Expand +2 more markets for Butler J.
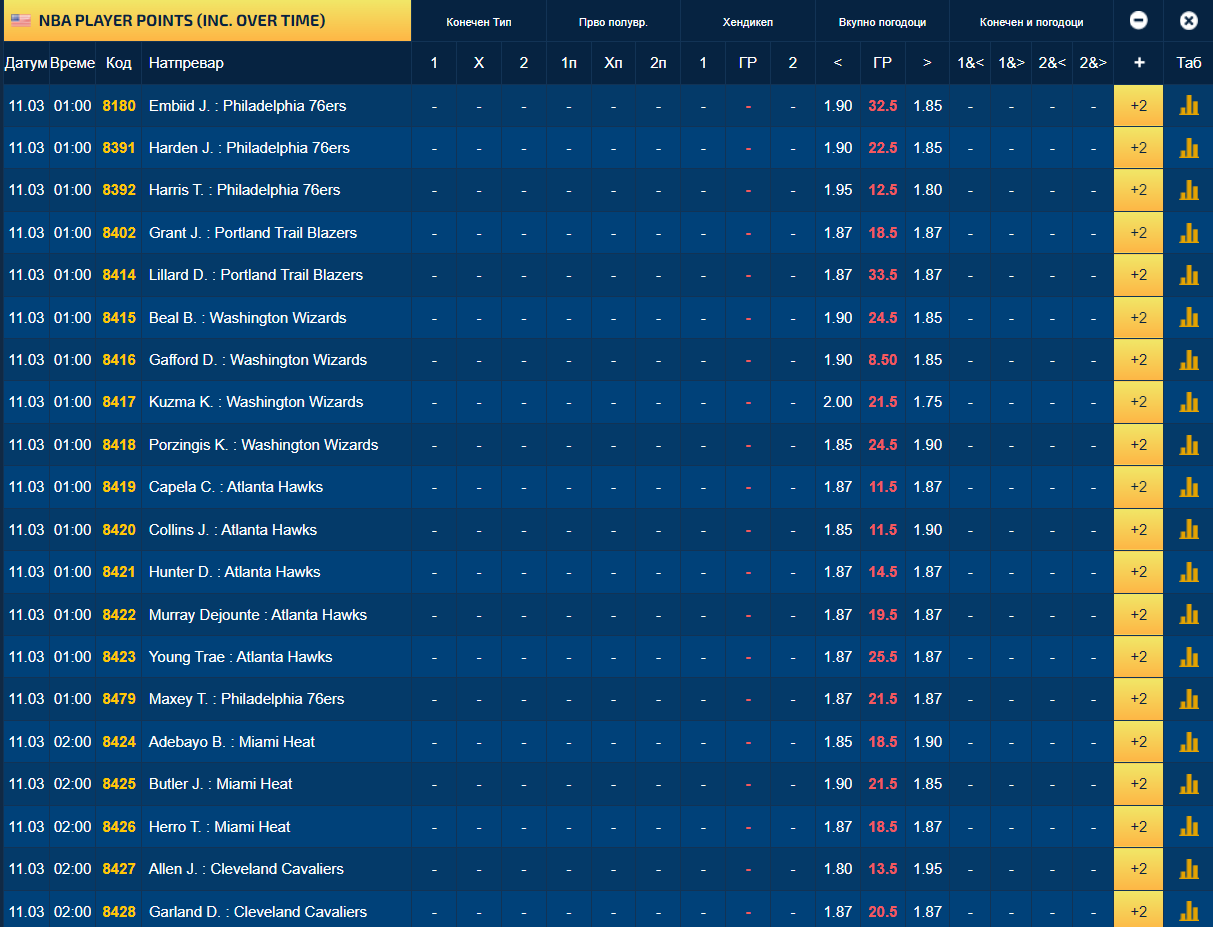 (1138, 784)
